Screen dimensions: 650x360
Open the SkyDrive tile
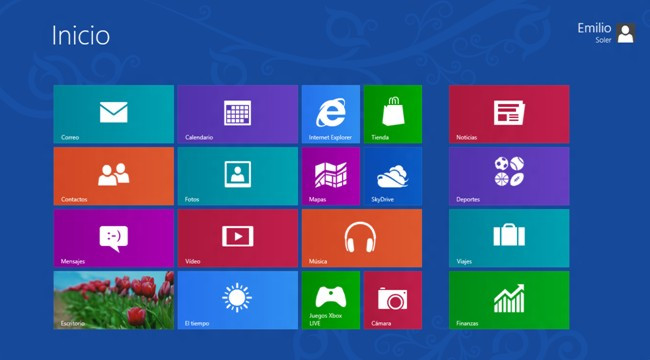click(393, 176)
